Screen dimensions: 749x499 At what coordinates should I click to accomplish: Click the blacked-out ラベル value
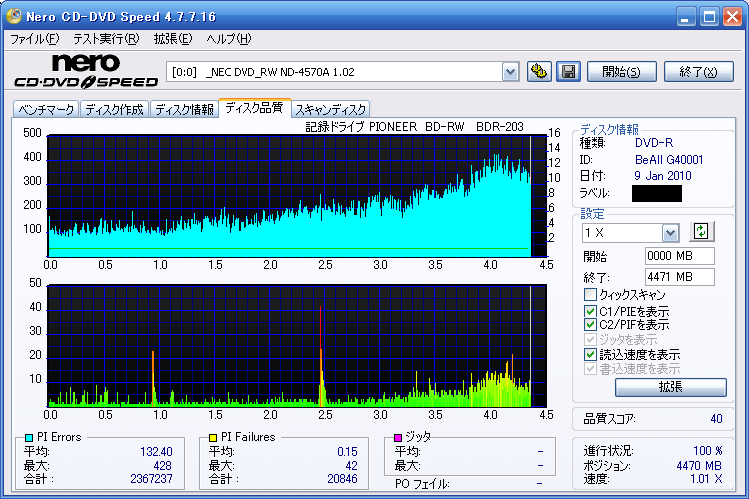tap(657, 193)
